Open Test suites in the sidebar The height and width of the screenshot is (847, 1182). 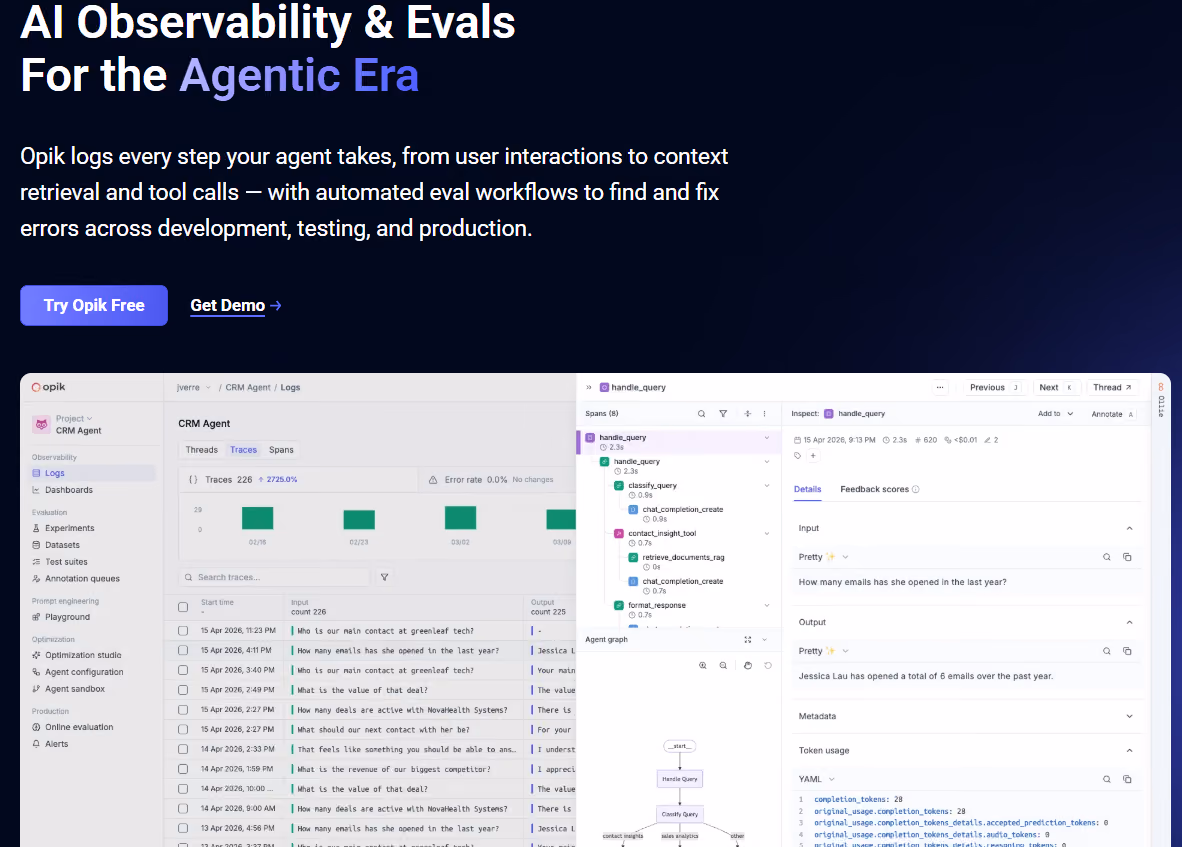[66, 562]
